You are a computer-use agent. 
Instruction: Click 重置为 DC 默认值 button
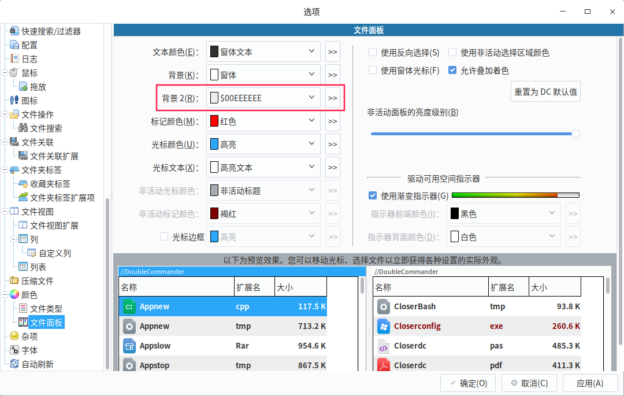[545, 92]
